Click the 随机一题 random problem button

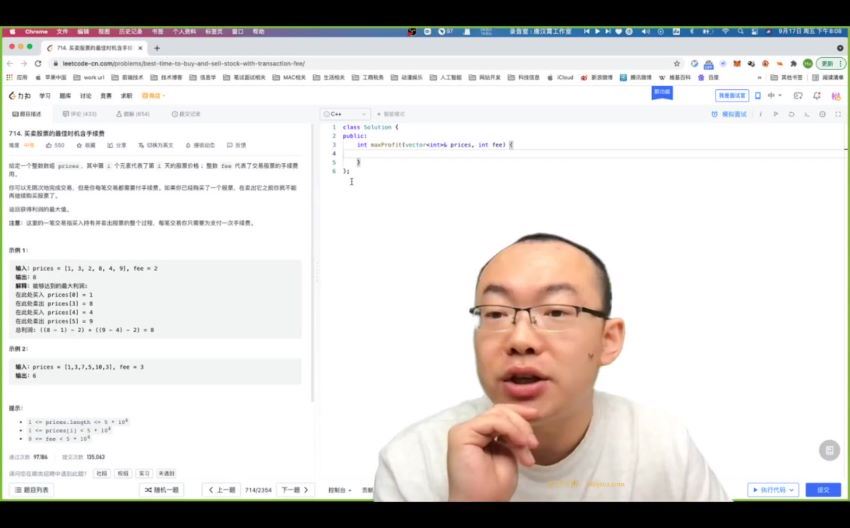click(x=162, y=490)
